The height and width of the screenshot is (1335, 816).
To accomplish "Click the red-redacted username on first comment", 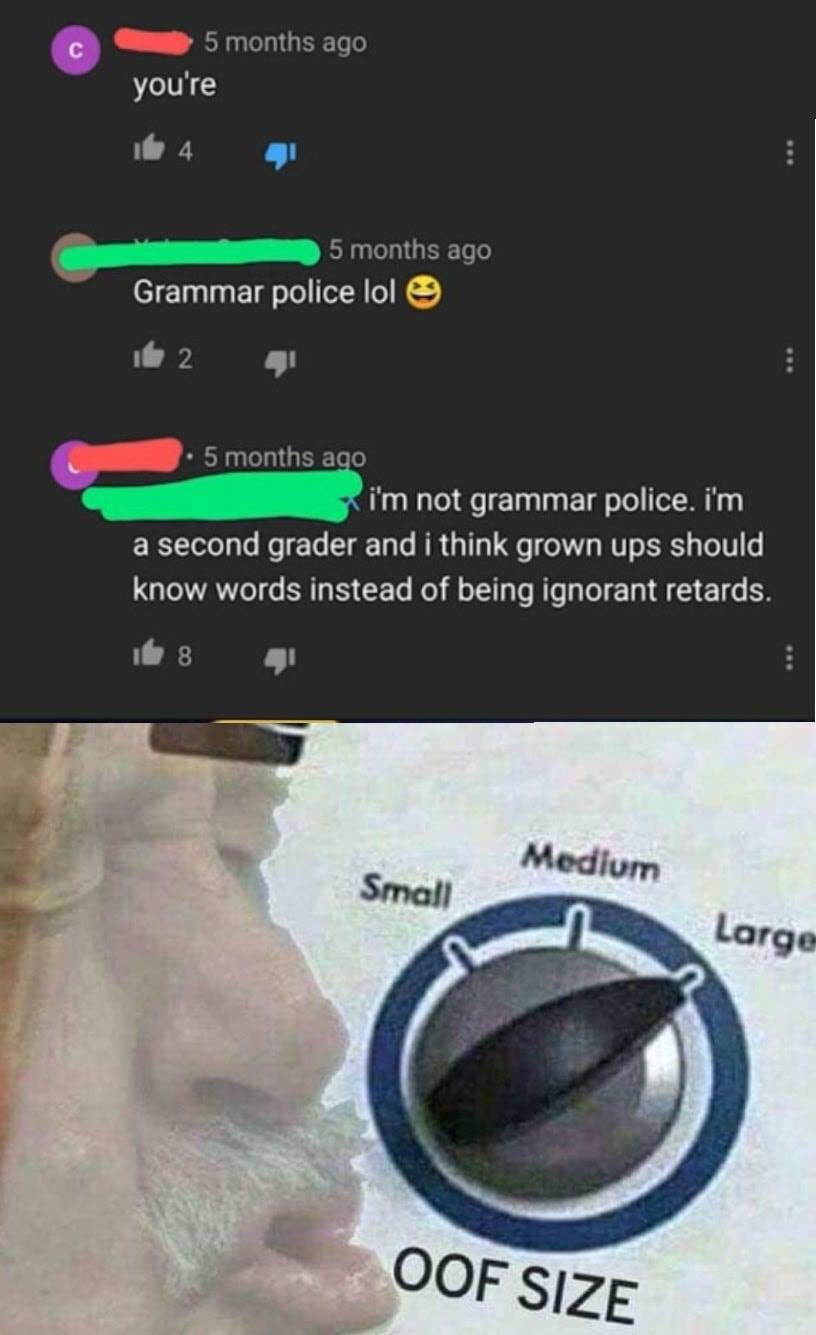I will pos(153,41).
